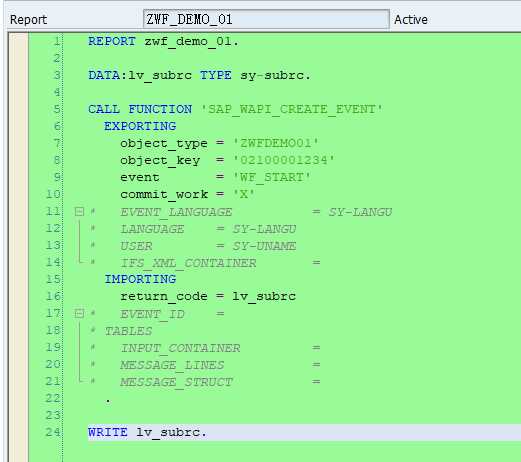Collapse the comment block at line 17
Image resolution: width=521 pixels, height=462 pixels.
click(x=79, y=313)
